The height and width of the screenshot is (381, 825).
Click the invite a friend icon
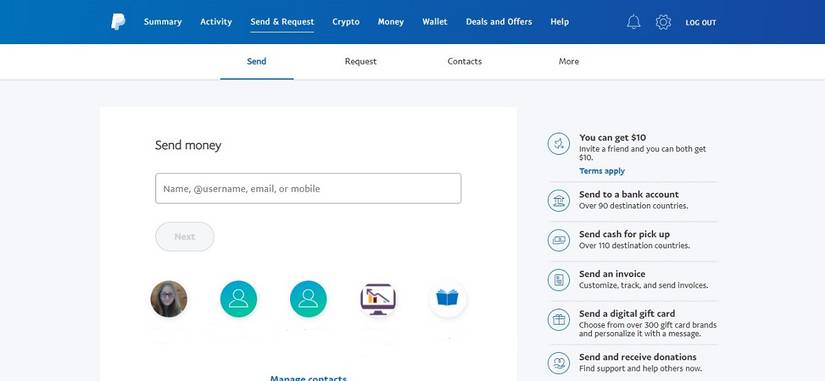559,144
